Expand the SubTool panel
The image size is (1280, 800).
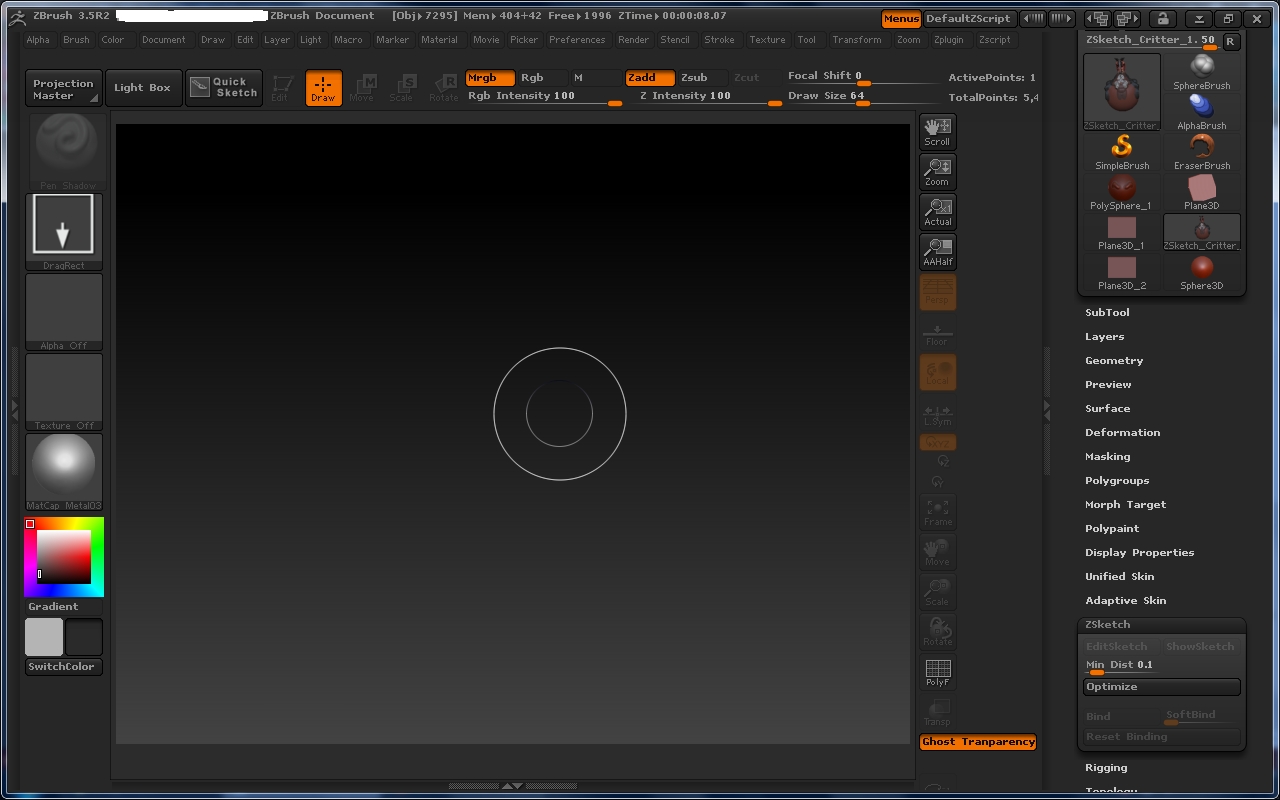(x=1107, y=312)
